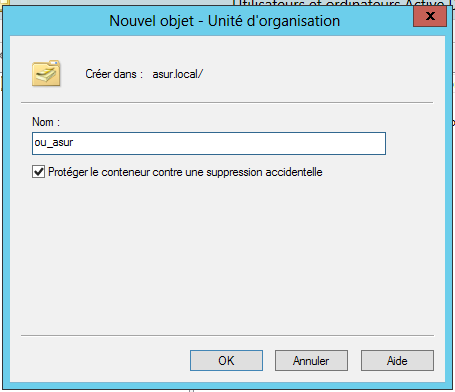This screenshot has width=455, height=392.
Task: Open help via the Aide button
Action: (x=397, y=360)
